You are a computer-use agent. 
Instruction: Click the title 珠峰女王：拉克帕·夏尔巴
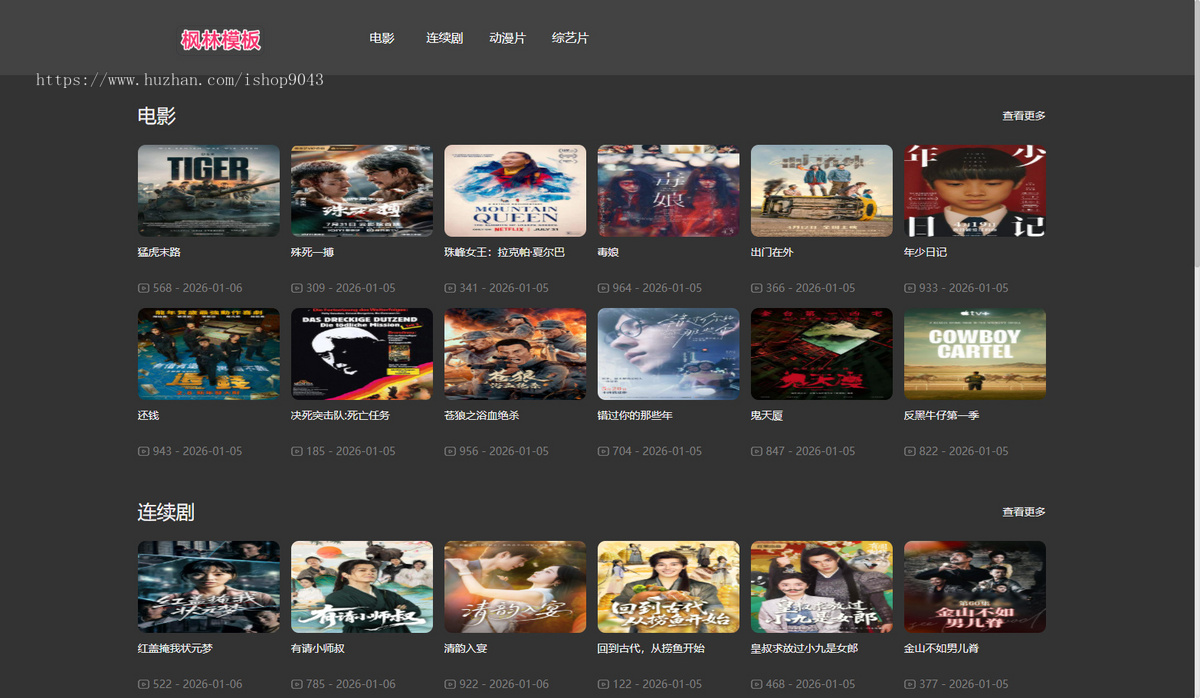[x=504, y=252]
